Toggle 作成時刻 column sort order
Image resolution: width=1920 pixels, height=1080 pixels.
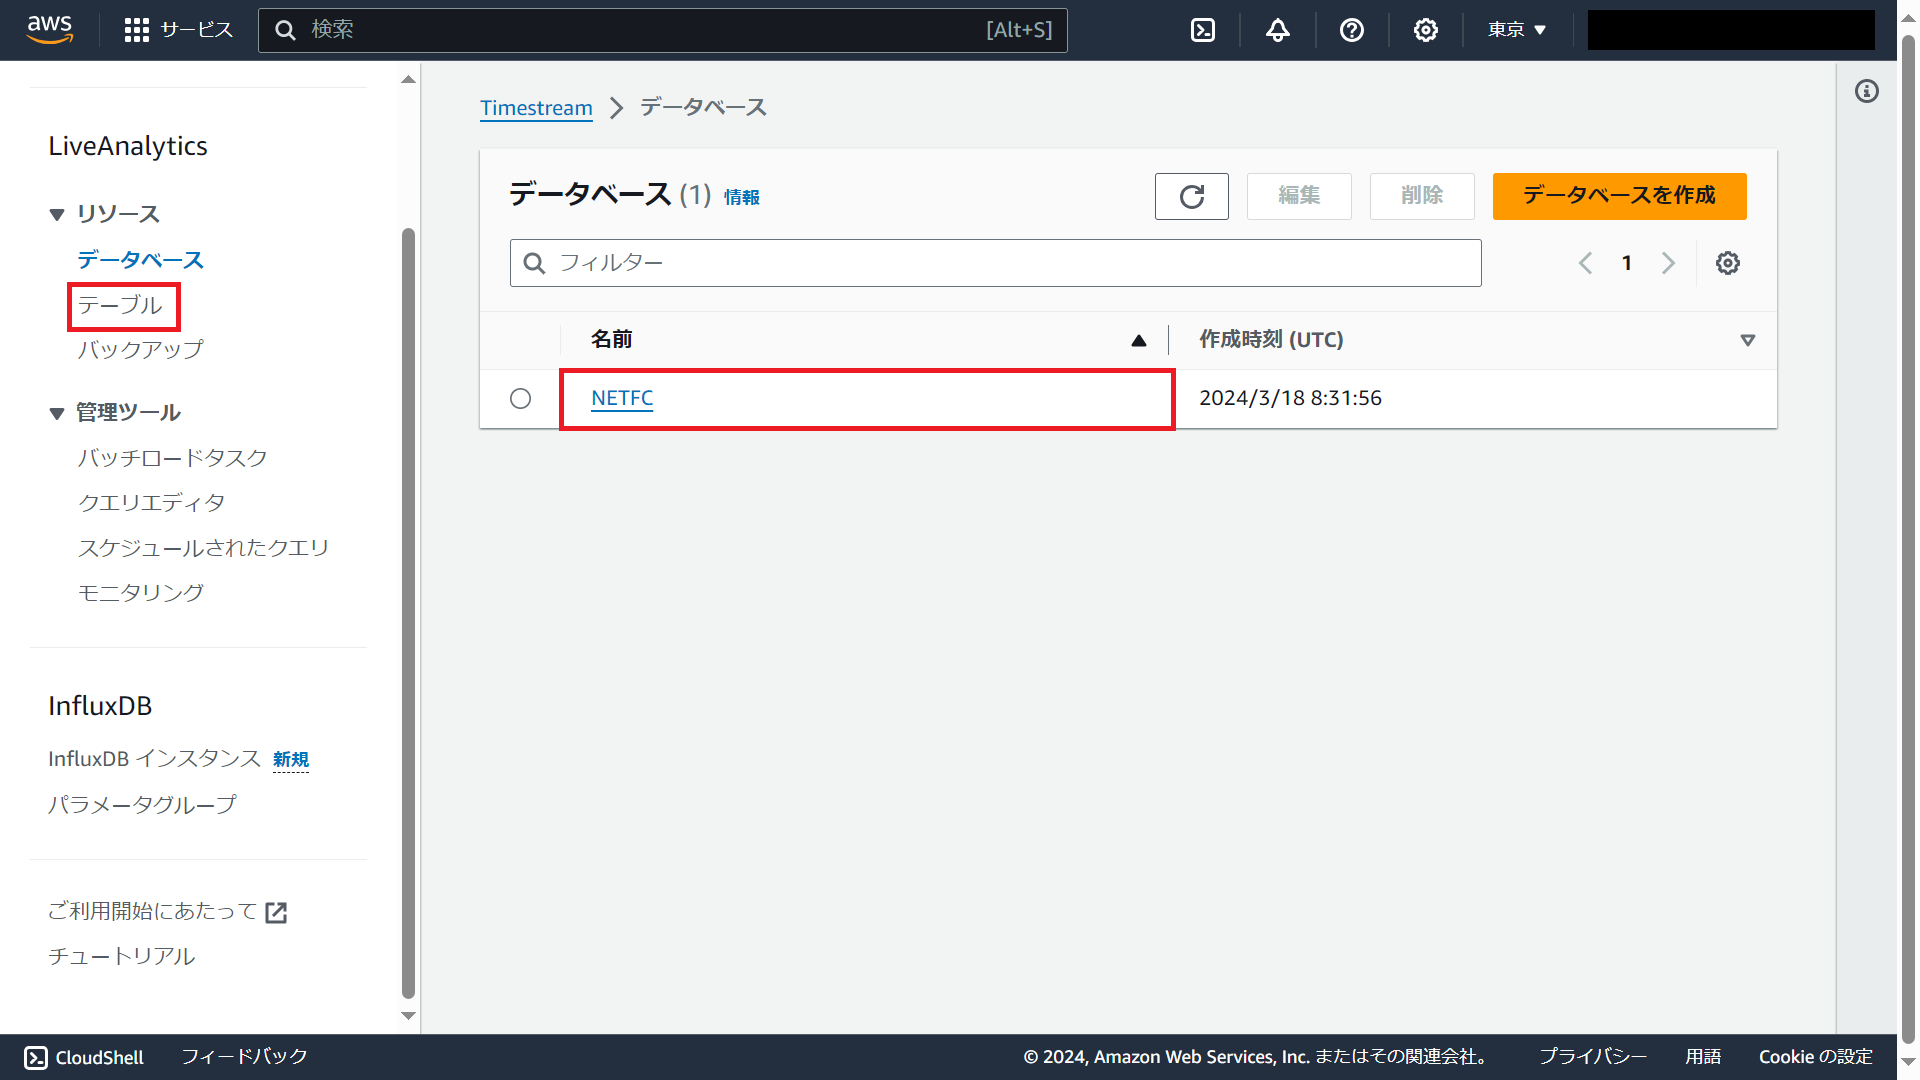click(x=1748, y=340)
